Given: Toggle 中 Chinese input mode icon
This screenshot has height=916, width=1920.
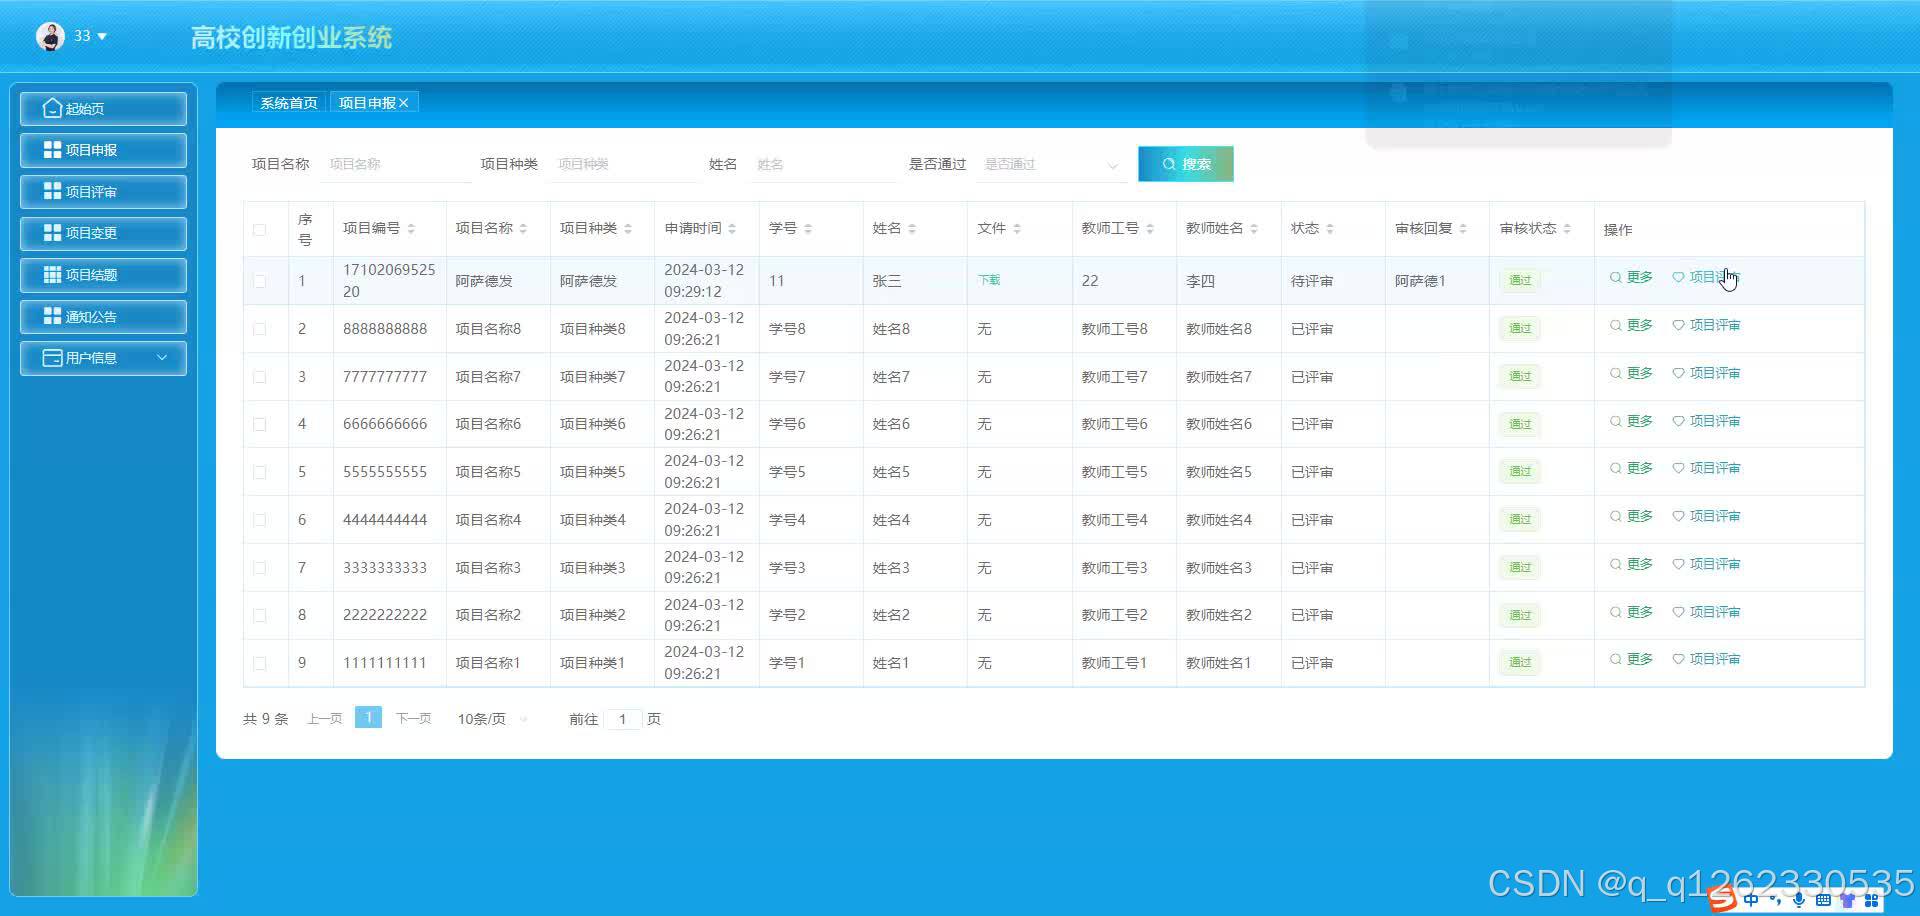Looking at the screenshot, I should tap(1751, 900).
